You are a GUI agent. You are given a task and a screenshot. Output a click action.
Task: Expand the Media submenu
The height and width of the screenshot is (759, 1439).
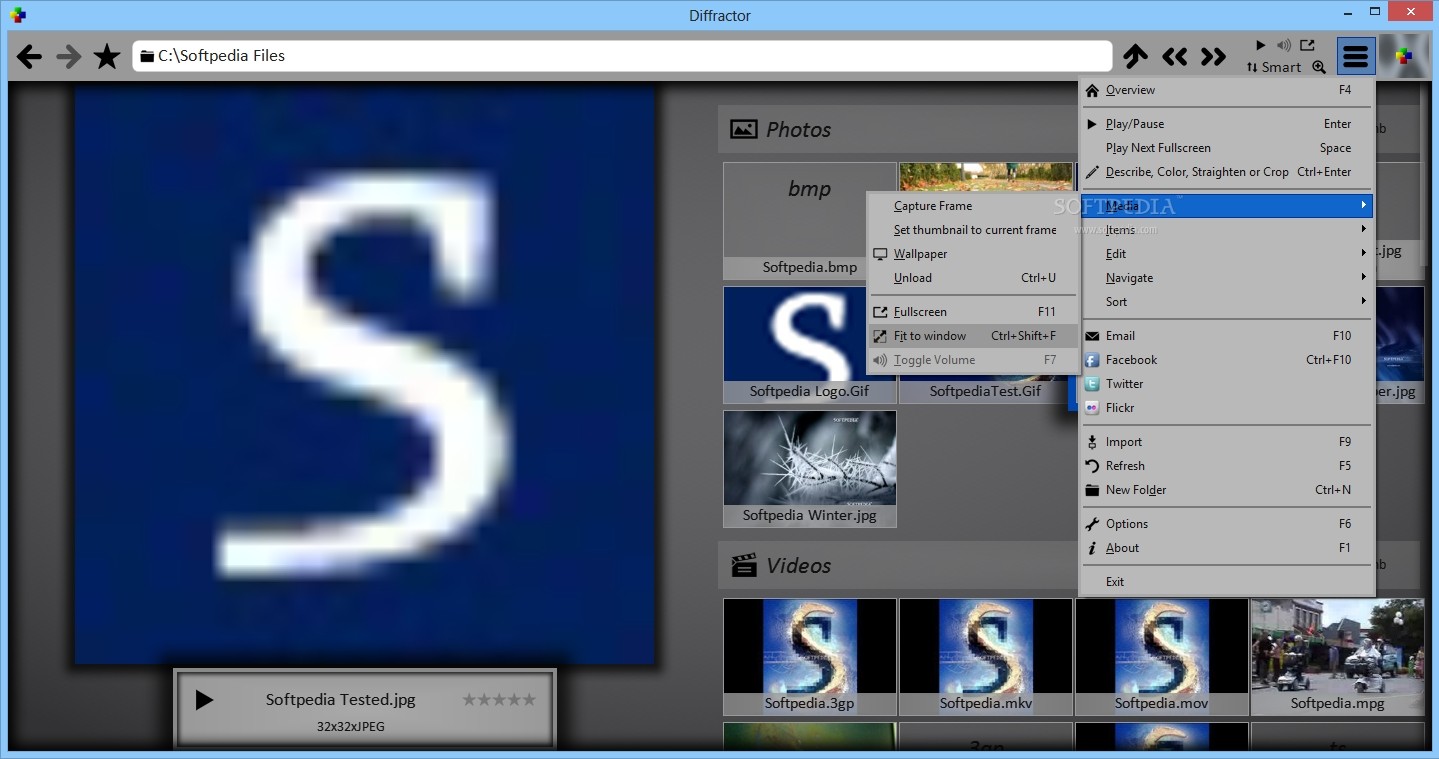(x=1227, y=206)
